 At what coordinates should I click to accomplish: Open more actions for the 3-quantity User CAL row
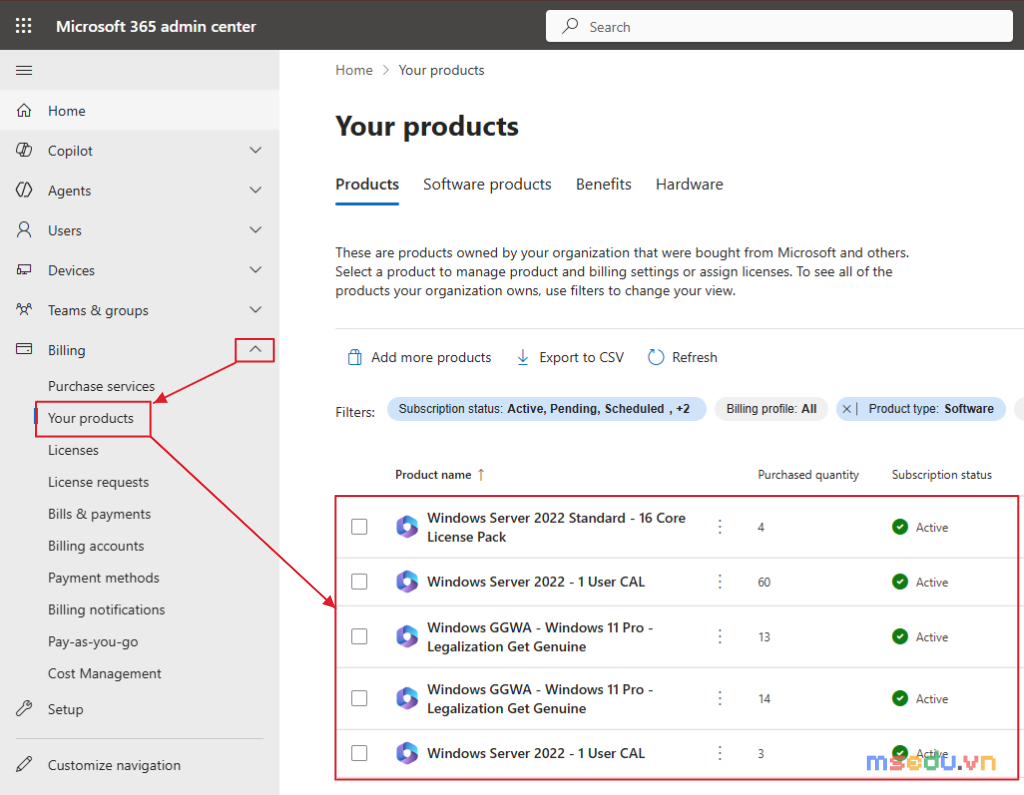tap(720, 753)
